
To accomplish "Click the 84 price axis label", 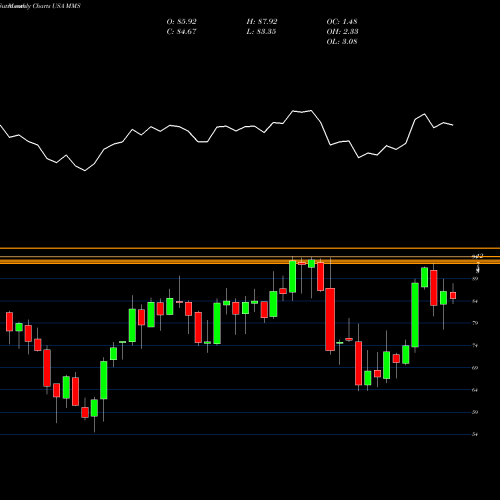I will click(x=475, y=301).
